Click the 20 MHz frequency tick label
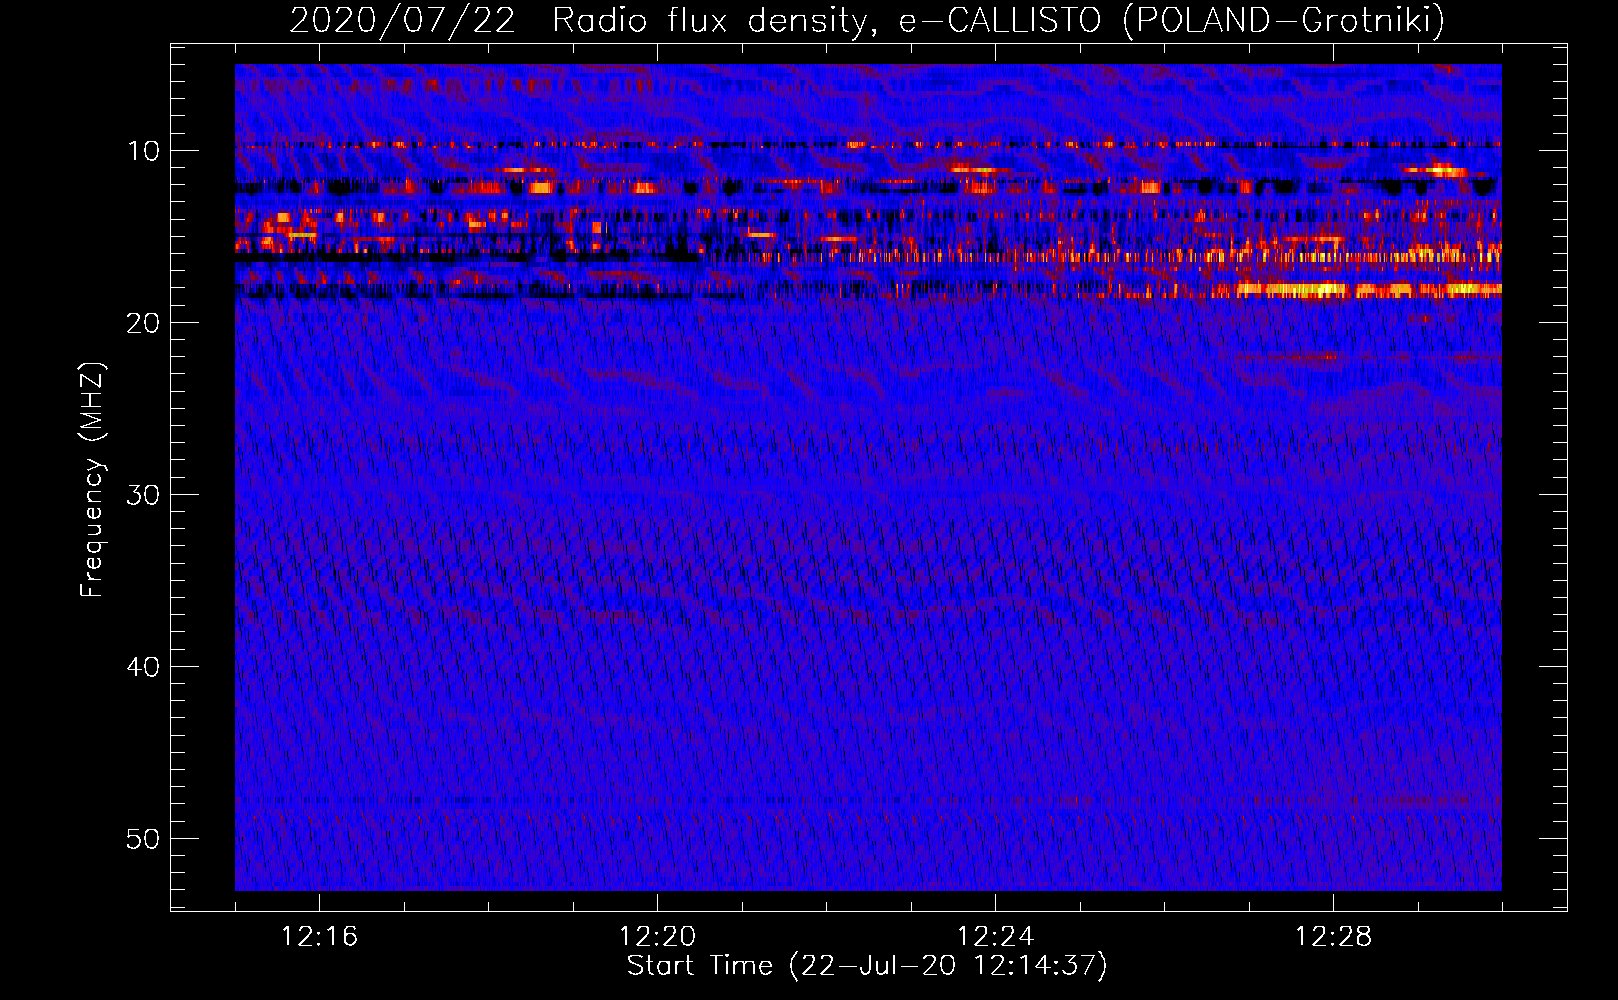 click(144, 323)
